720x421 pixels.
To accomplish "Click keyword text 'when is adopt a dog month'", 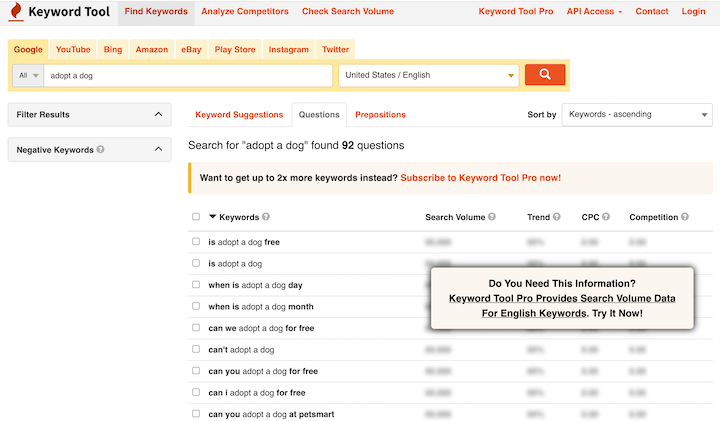I will pos(261,307).
